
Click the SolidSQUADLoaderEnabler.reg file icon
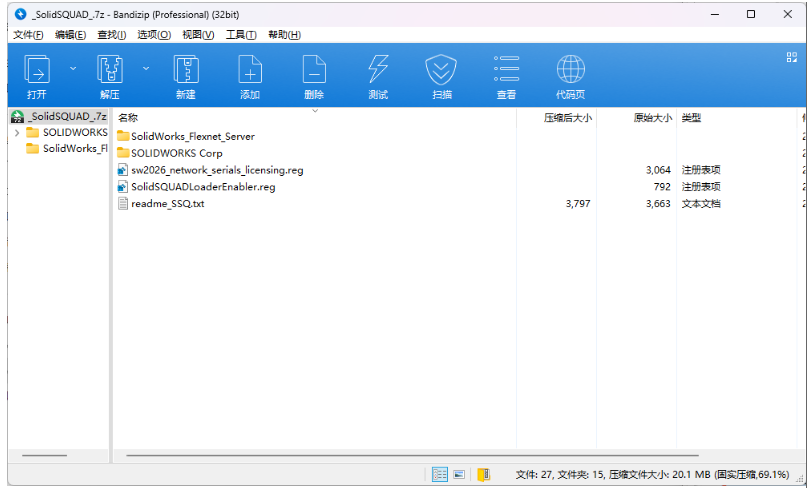click(x=123, y=187)
